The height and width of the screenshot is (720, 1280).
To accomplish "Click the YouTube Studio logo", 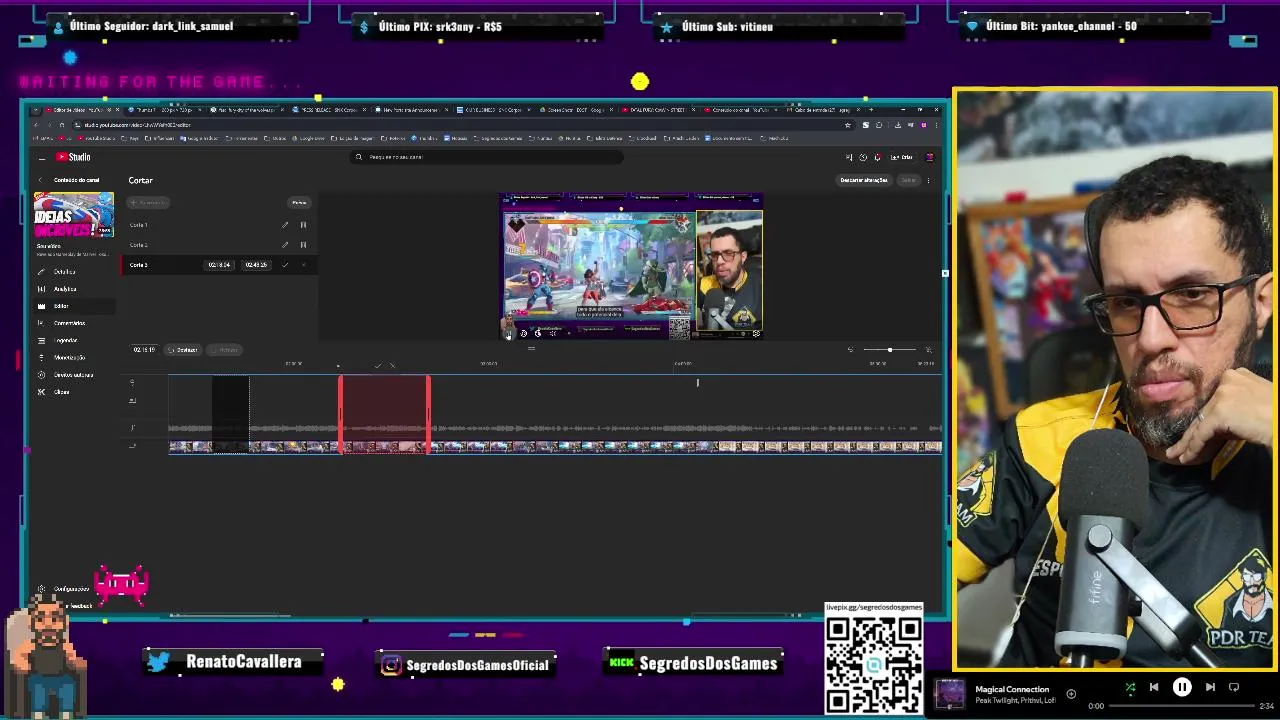I will pos(73,157).
